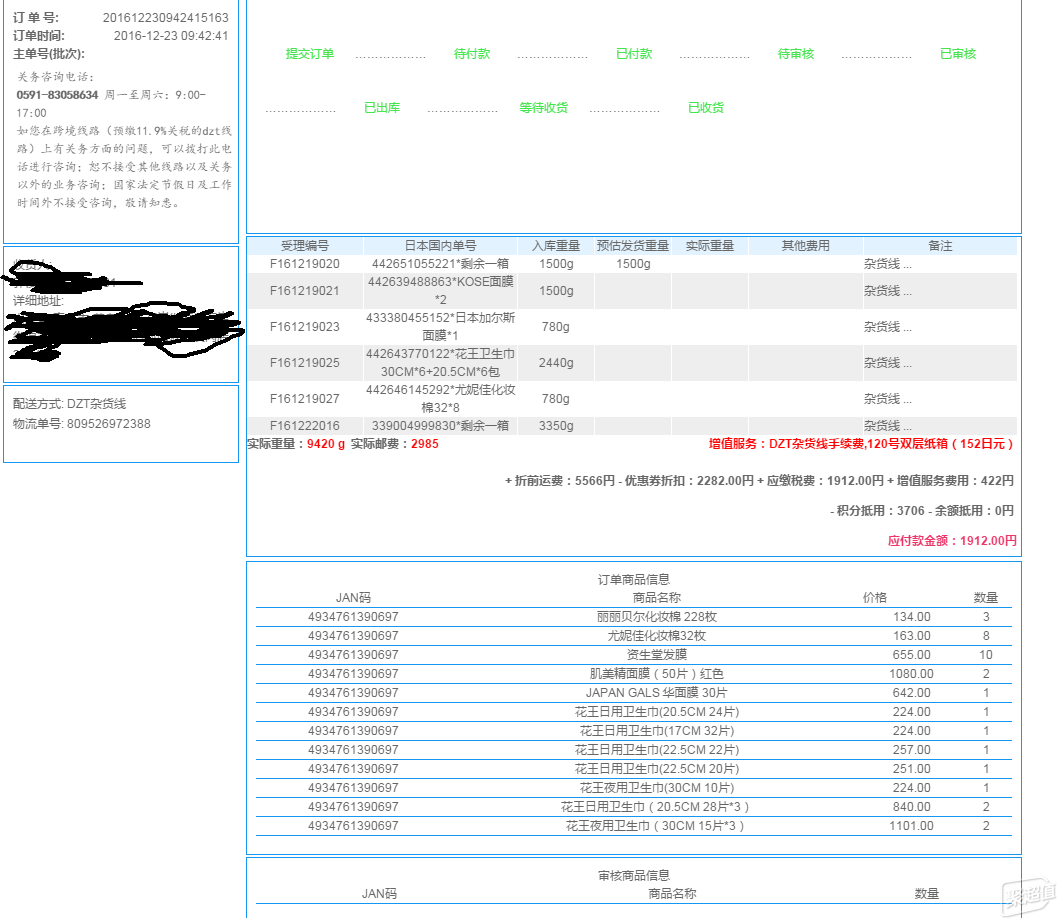
Task: Click the 已付款 progress step
Action: [634, 54]
